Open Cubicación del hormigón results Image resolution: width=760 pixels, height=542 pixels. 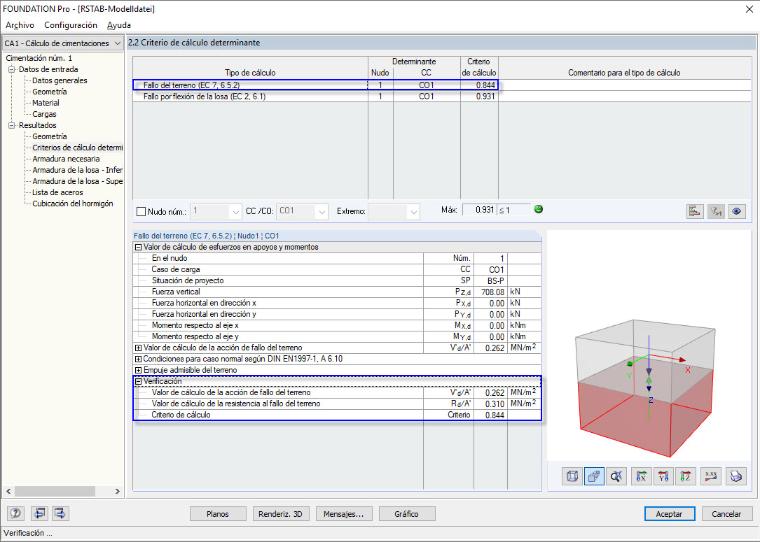pos(73,203)
